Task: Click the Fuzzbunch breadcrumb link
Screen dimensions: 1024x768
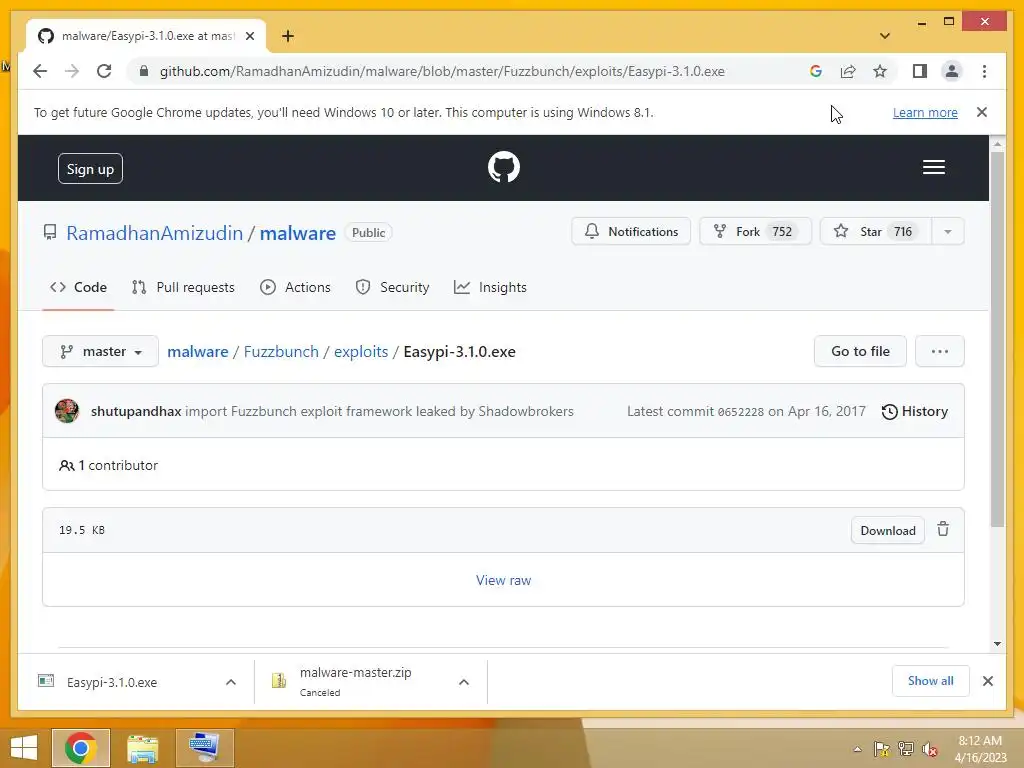Action: [281, 351]
